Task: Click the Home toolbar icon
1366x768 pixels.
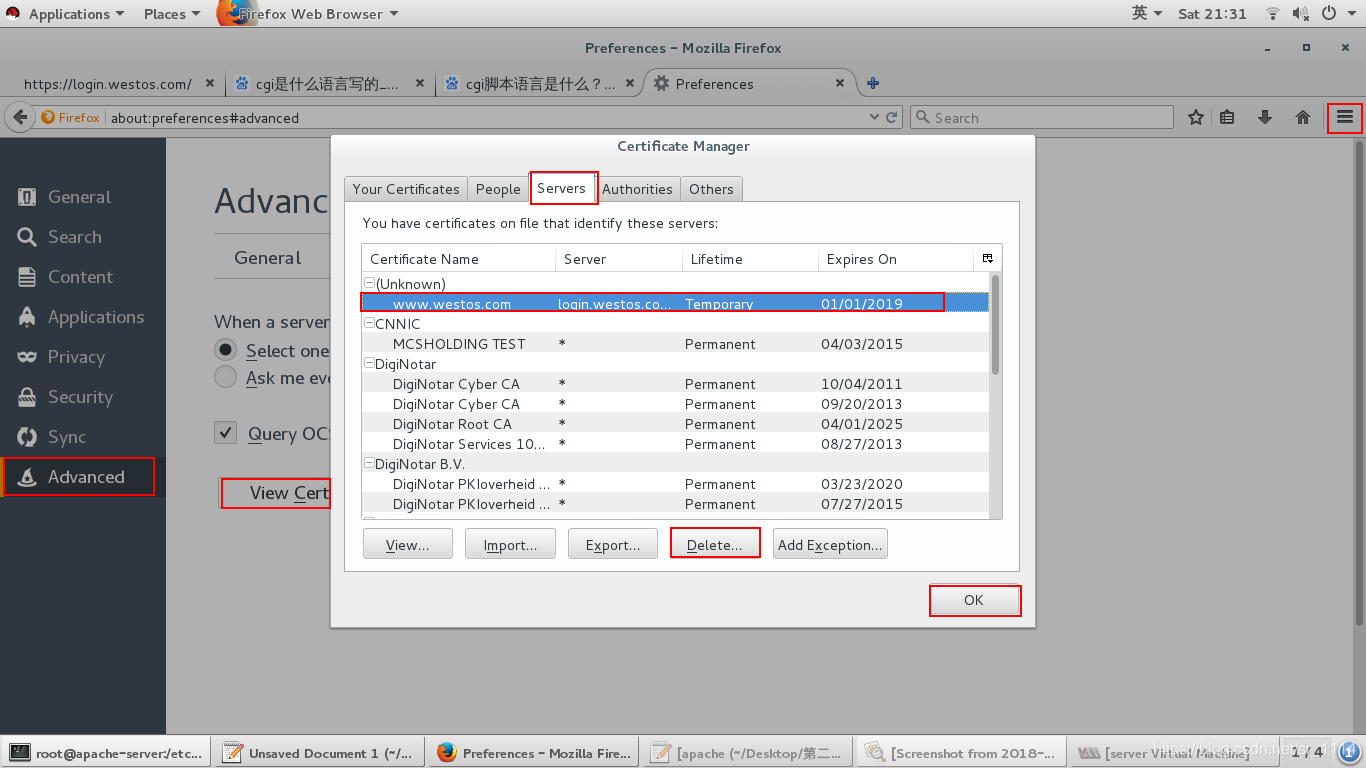Action: (1303, 117)
